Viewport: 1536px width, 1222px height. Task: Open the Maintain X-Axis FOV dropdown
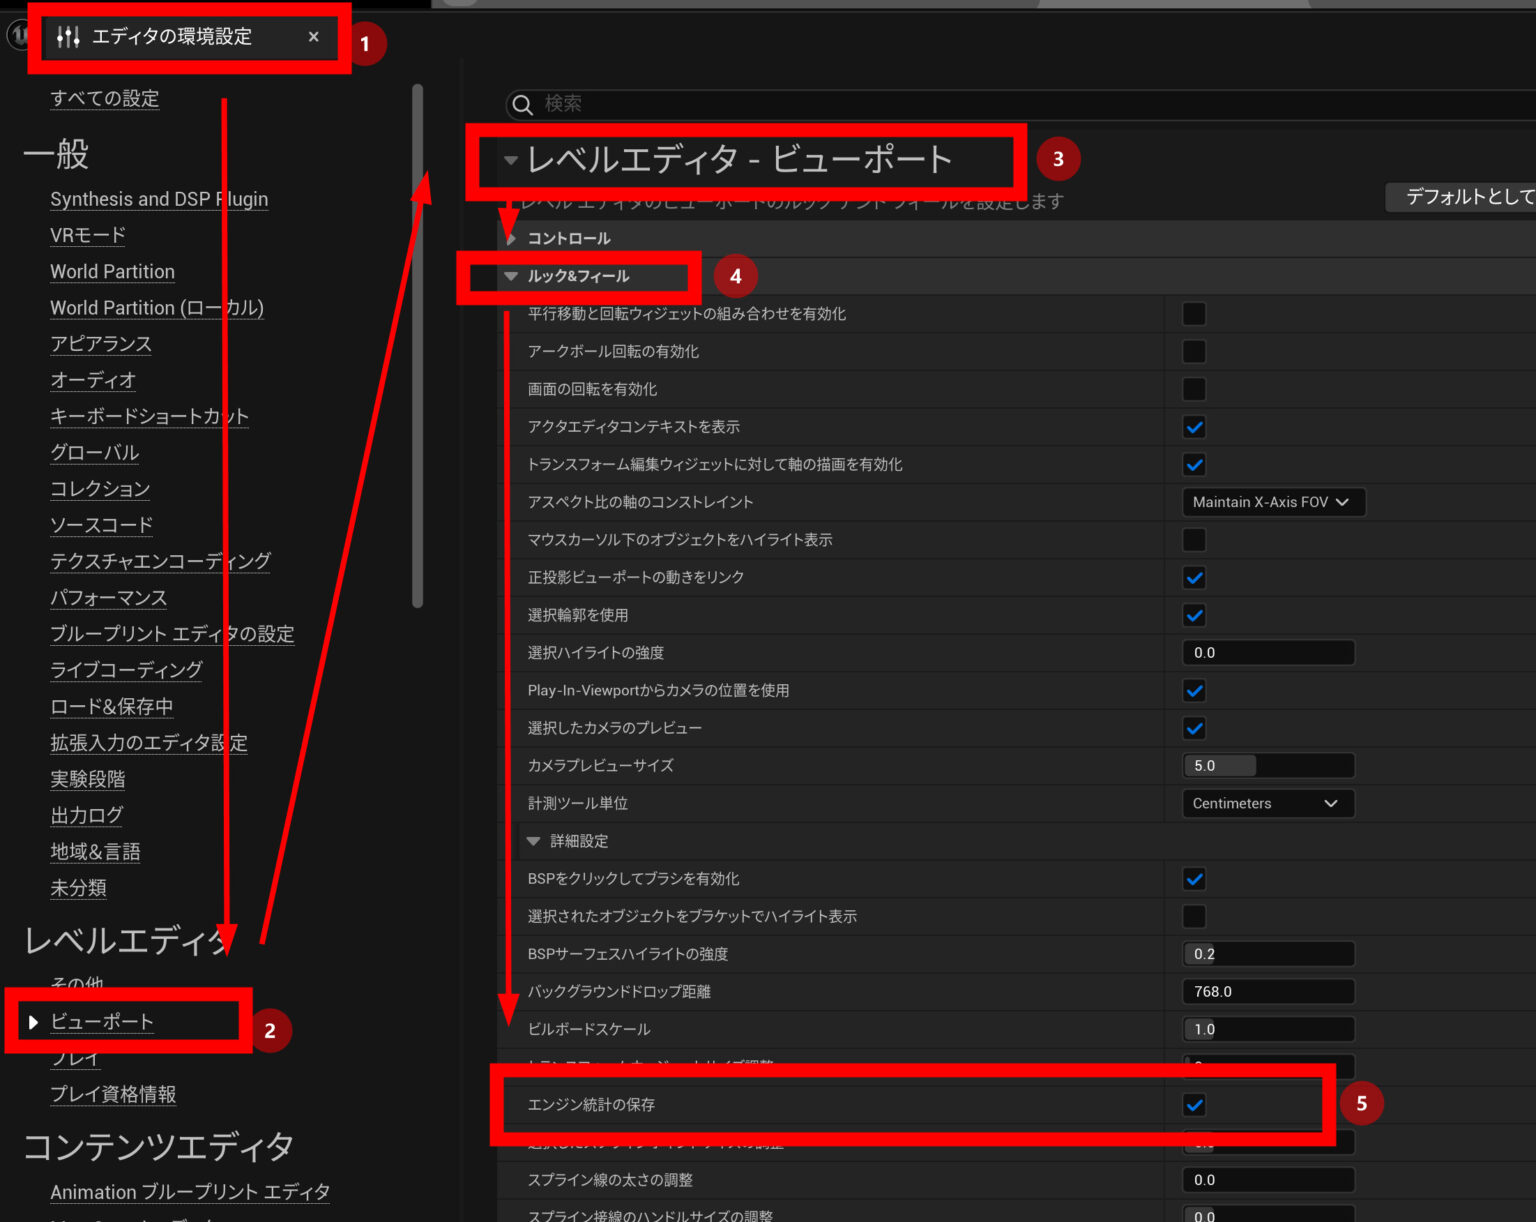click(x=1272, y=502)
